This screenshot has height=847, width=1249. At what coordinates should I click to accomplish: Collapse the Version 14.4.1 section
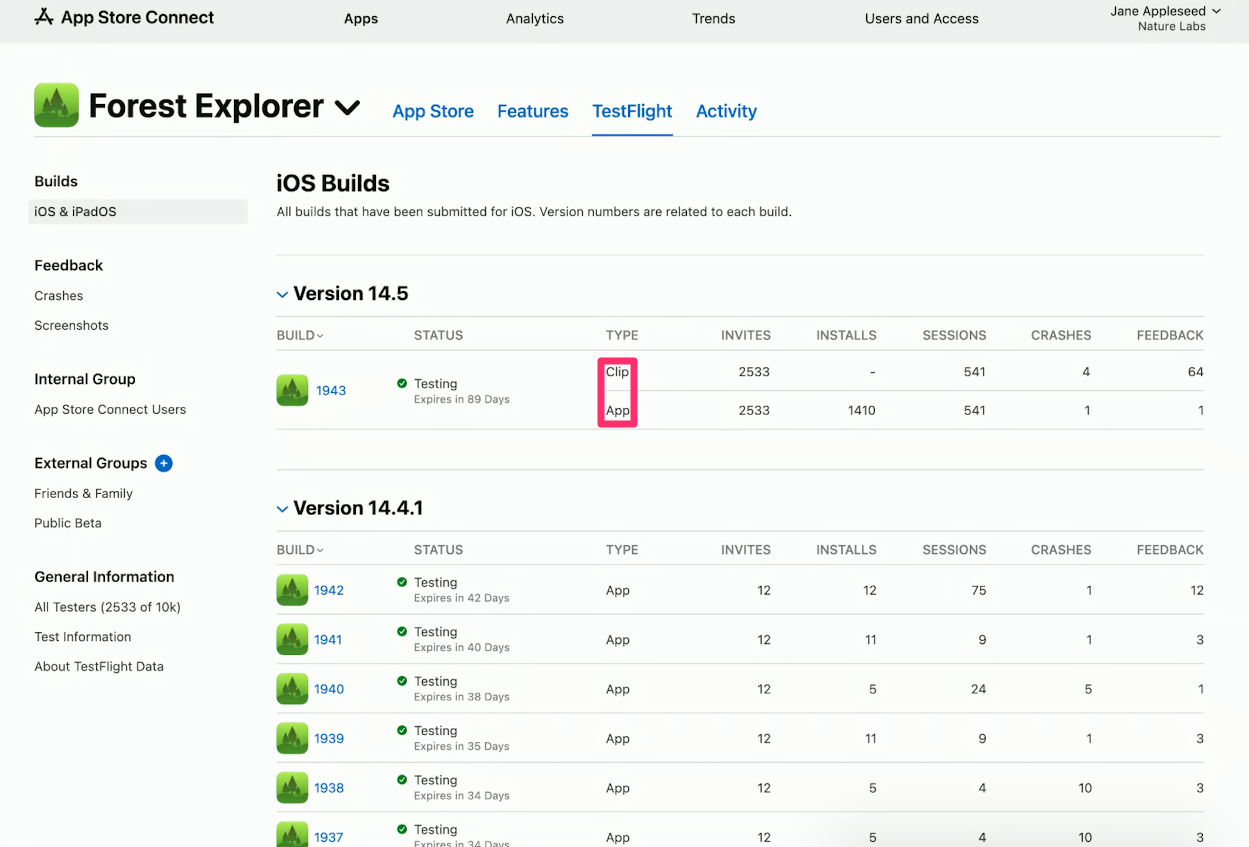(282, 509)
